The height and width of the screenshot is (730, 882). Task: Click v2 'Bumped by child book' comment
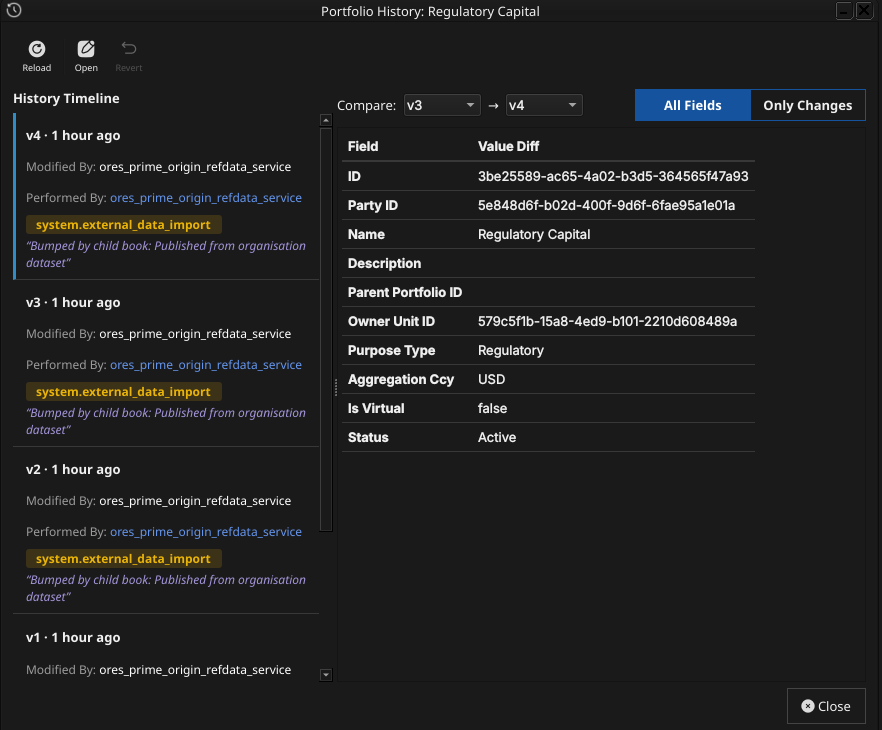click(166, 588)
